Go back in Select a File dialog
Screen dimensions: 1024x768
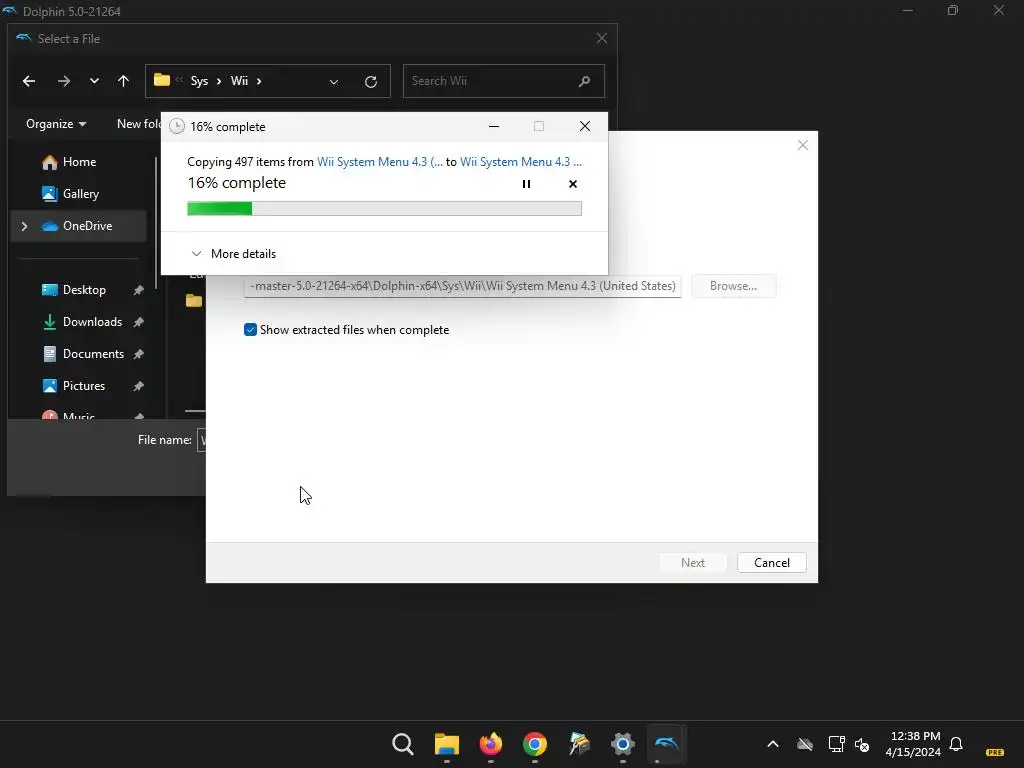coord(29,81)
